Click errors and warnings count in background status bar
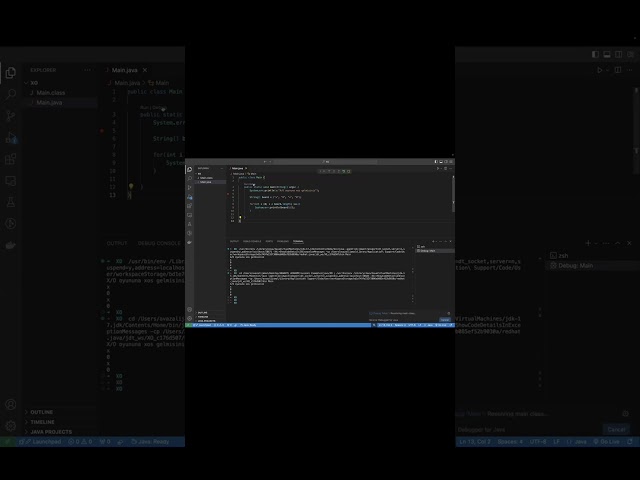 [x=80, y=442]
